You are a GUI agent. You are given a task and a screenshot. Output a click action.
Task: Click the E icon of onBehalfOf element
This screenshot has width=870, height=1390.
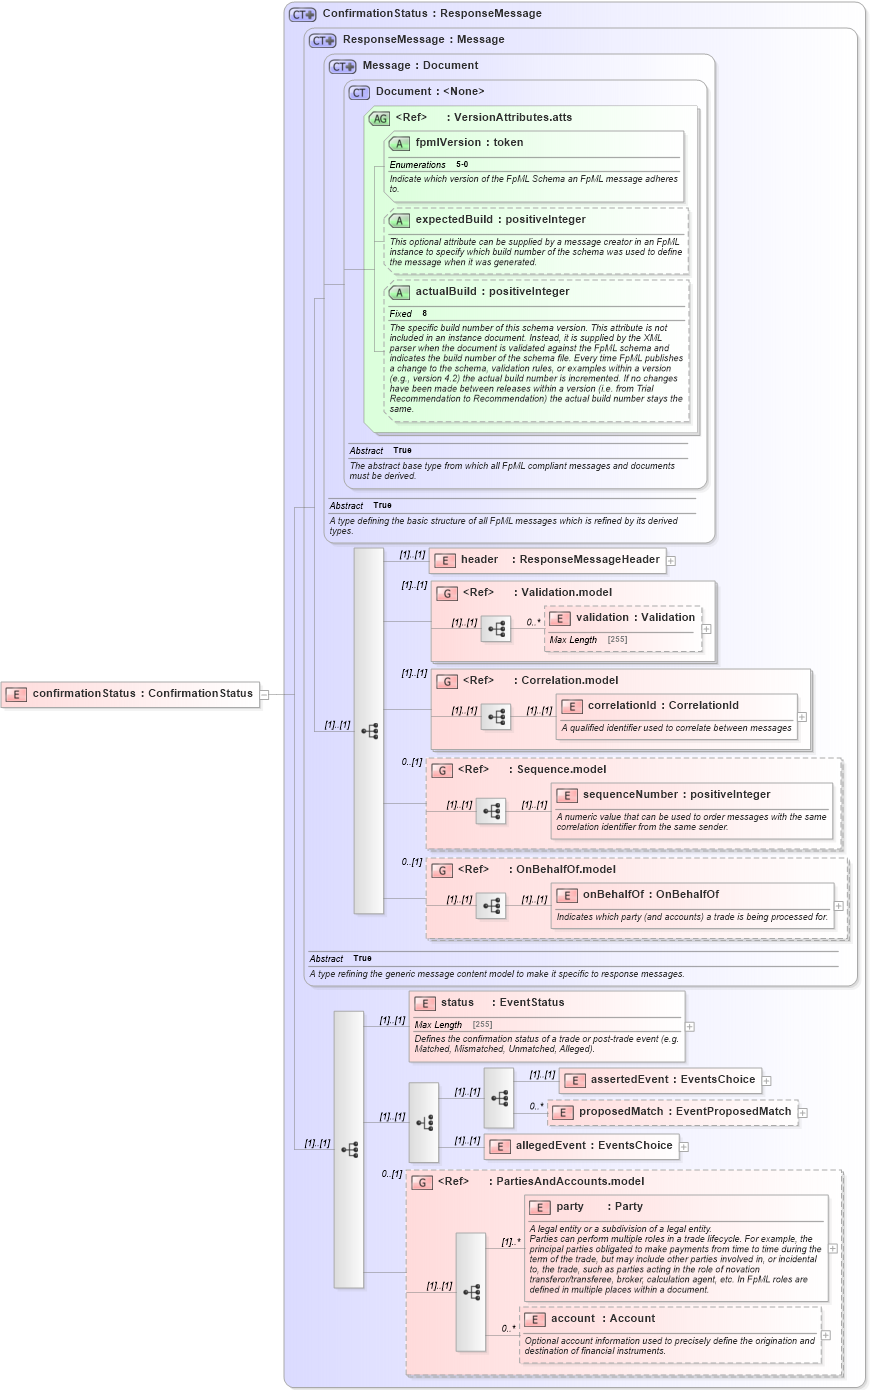pyautogui.click(x=567, y=895)
